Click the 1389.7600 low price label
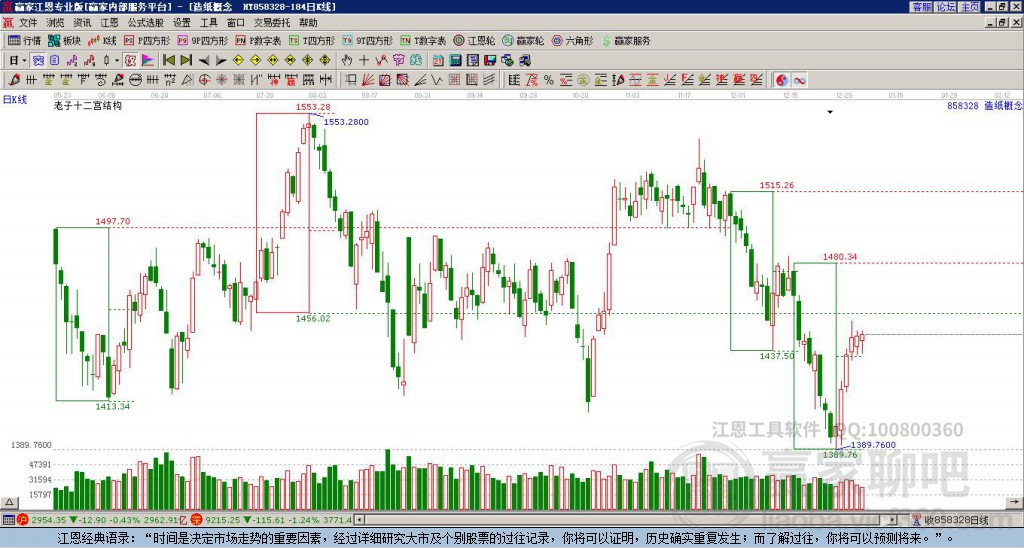The height and width of the screenshot is (548, 1024). point(872,445)
